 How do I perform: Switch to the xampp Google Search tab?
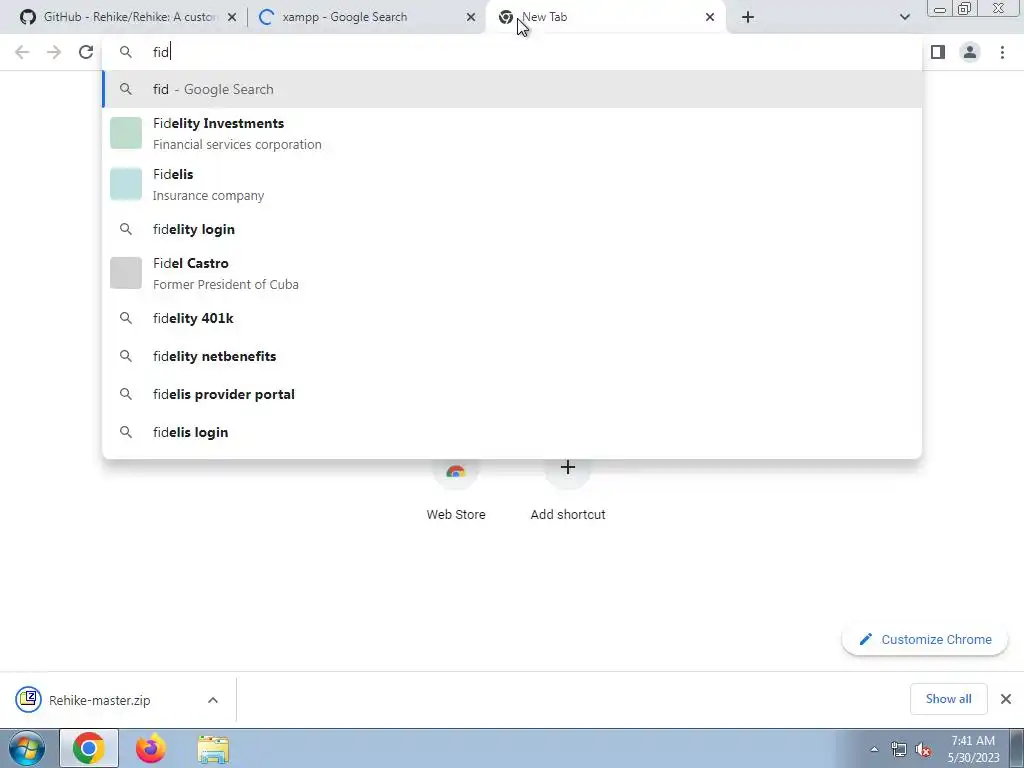tap(366, 17)
